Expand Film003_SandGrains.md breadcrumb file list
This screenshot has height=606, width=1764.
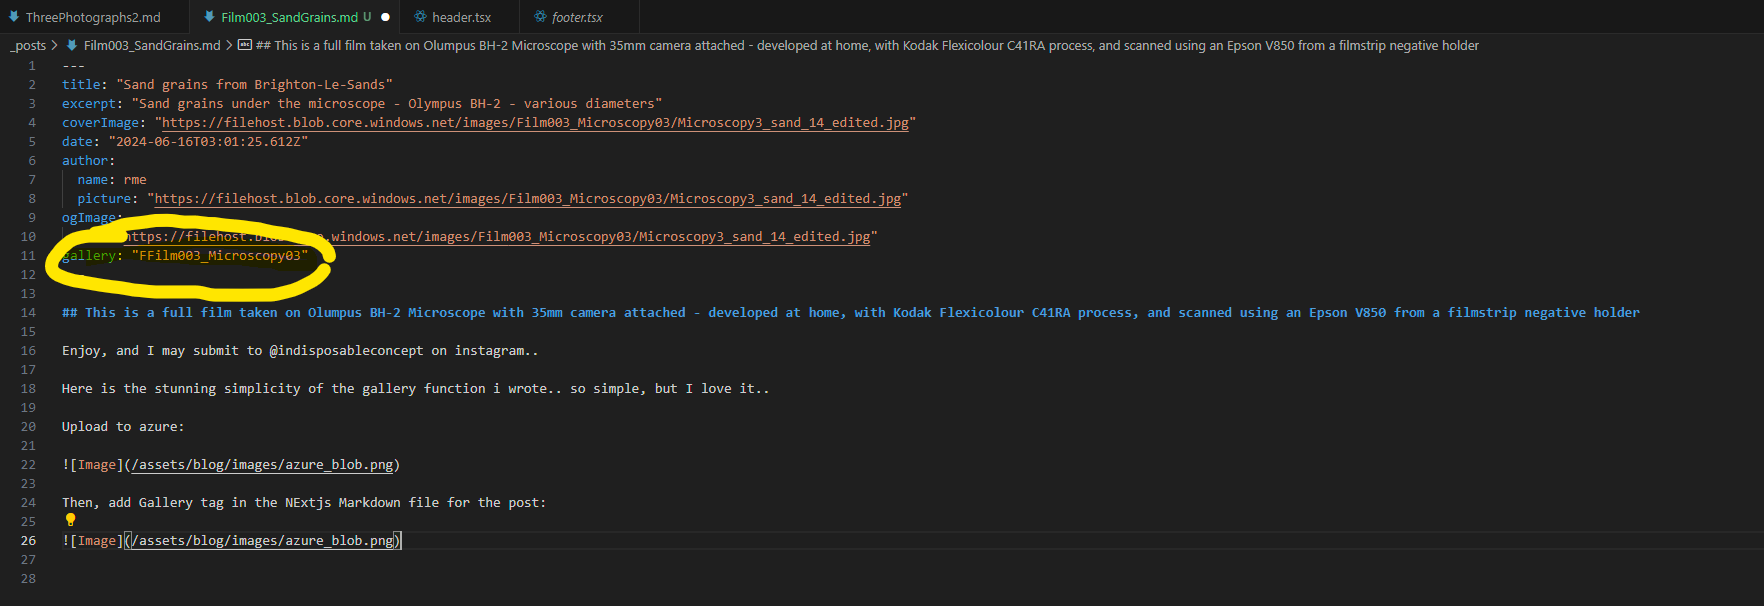[x=151, y=45]
